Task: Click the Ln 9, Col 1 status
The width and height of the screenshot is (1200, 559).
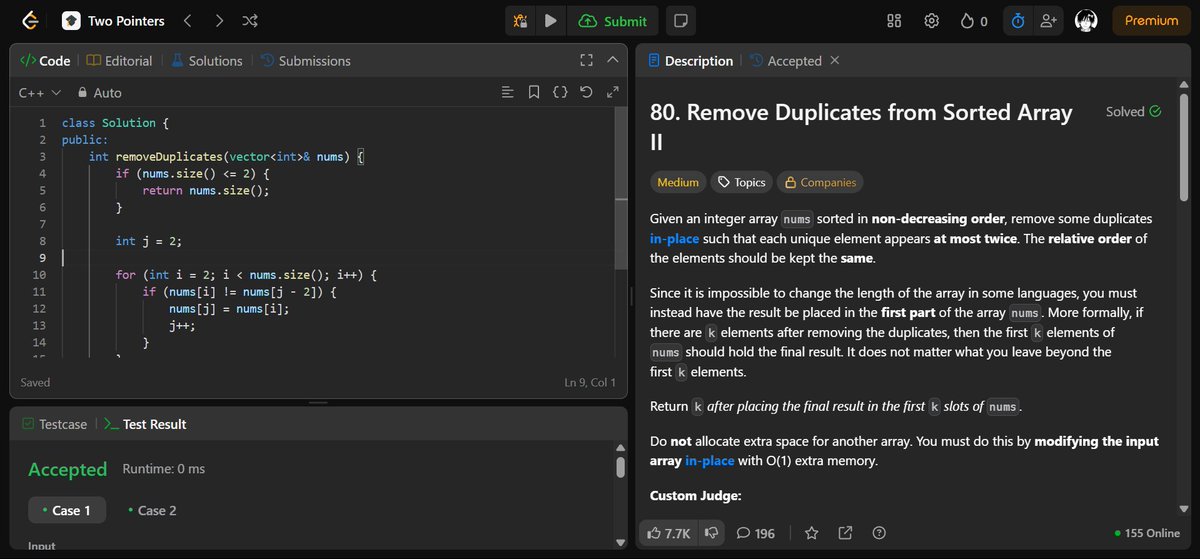Action: tap(590, 382)
